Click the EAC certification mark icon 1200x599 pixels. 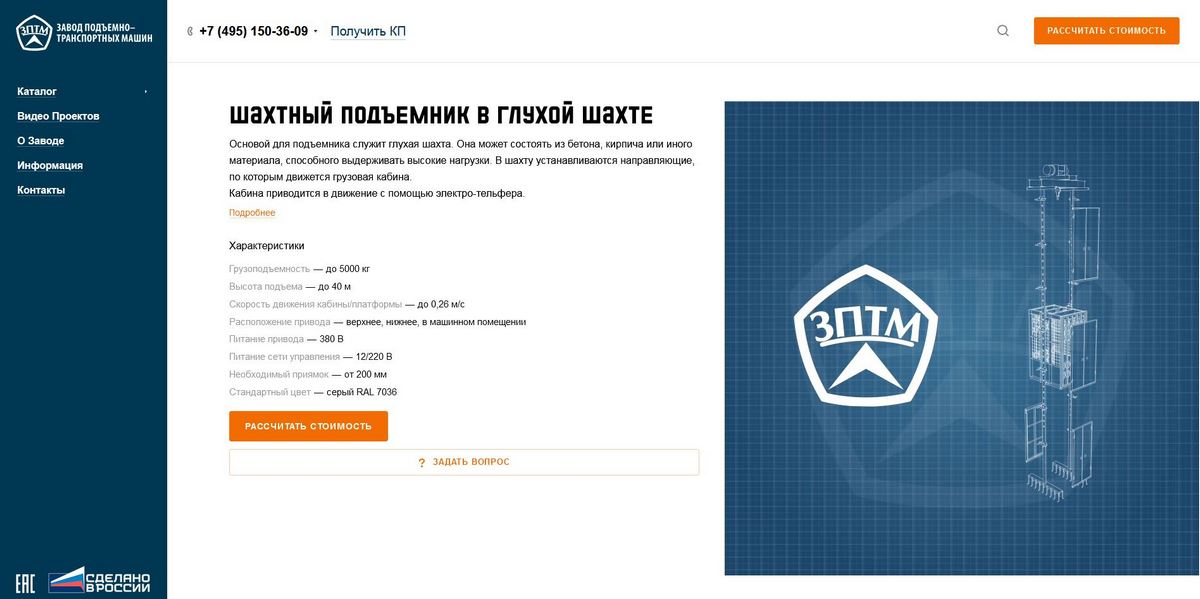coord(25,582)
